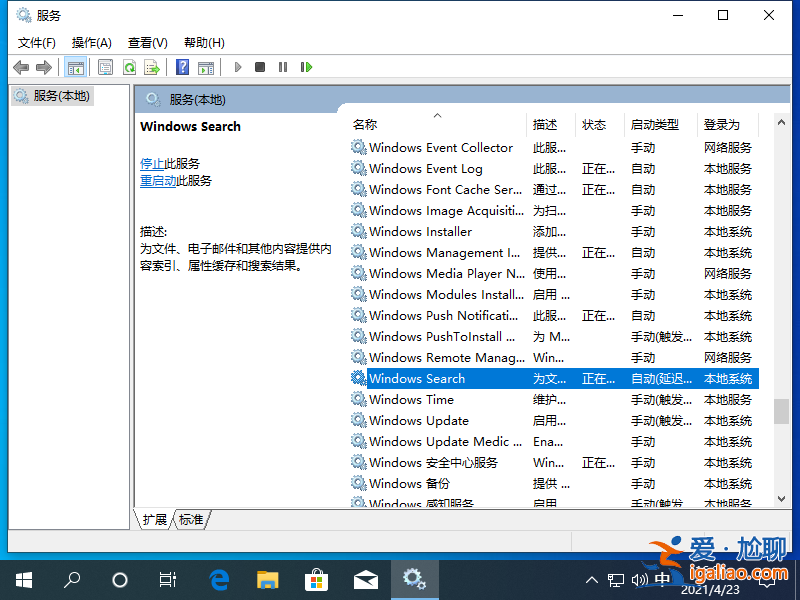
Task: Pause the selected service using toolbar icon
Action: [x=283, y=67]
